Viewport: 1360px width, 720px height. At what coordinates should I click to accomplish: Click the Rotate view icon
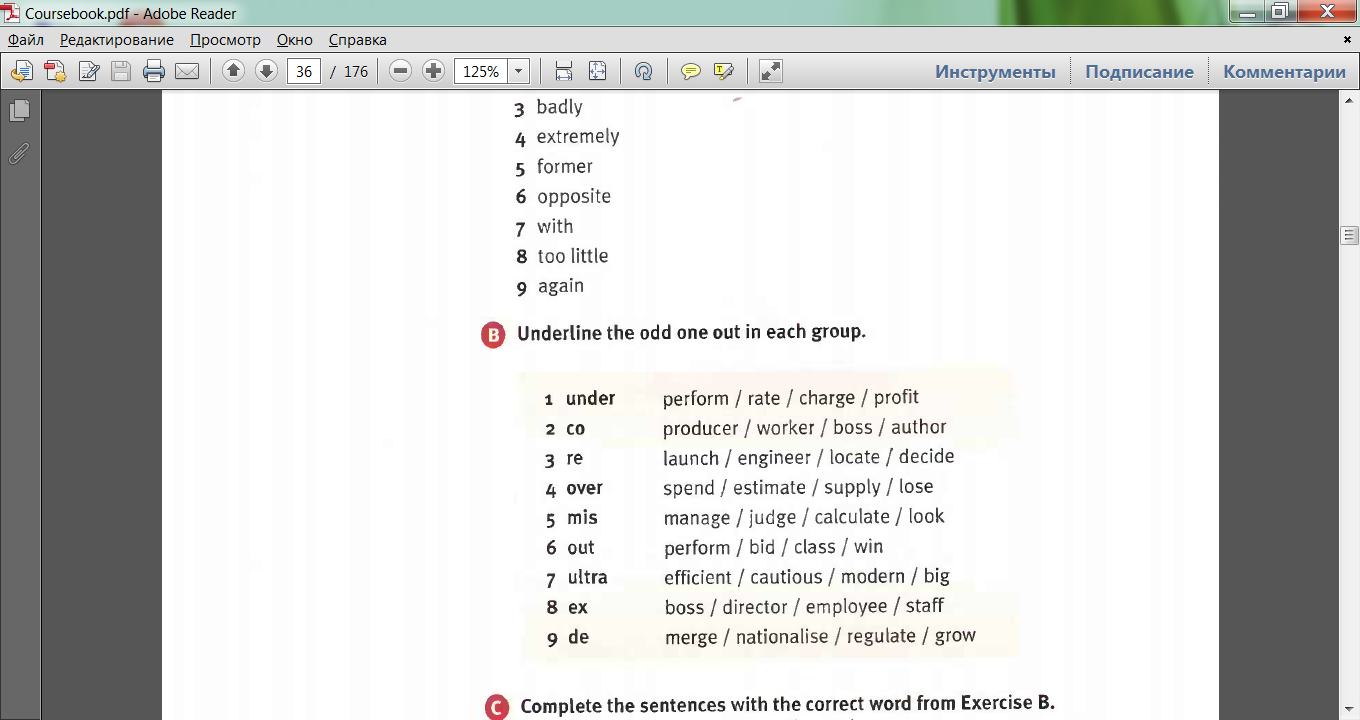643,71
